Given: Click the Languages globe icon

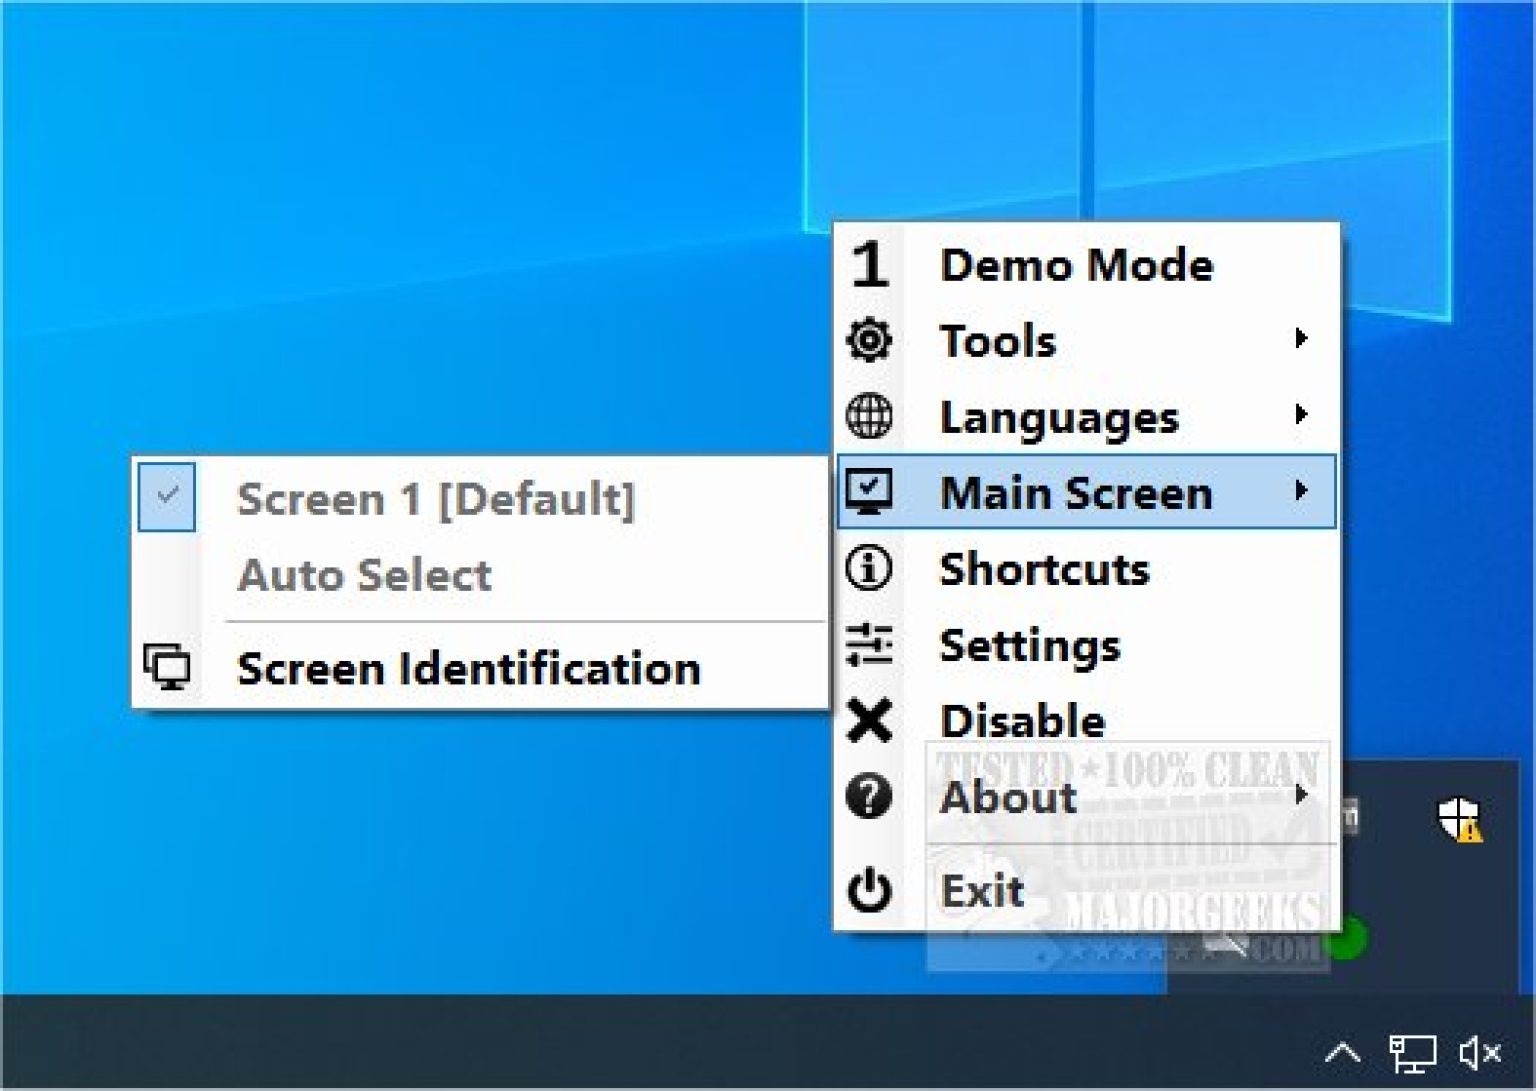Looking at the screenshot, I should point(869,417).
